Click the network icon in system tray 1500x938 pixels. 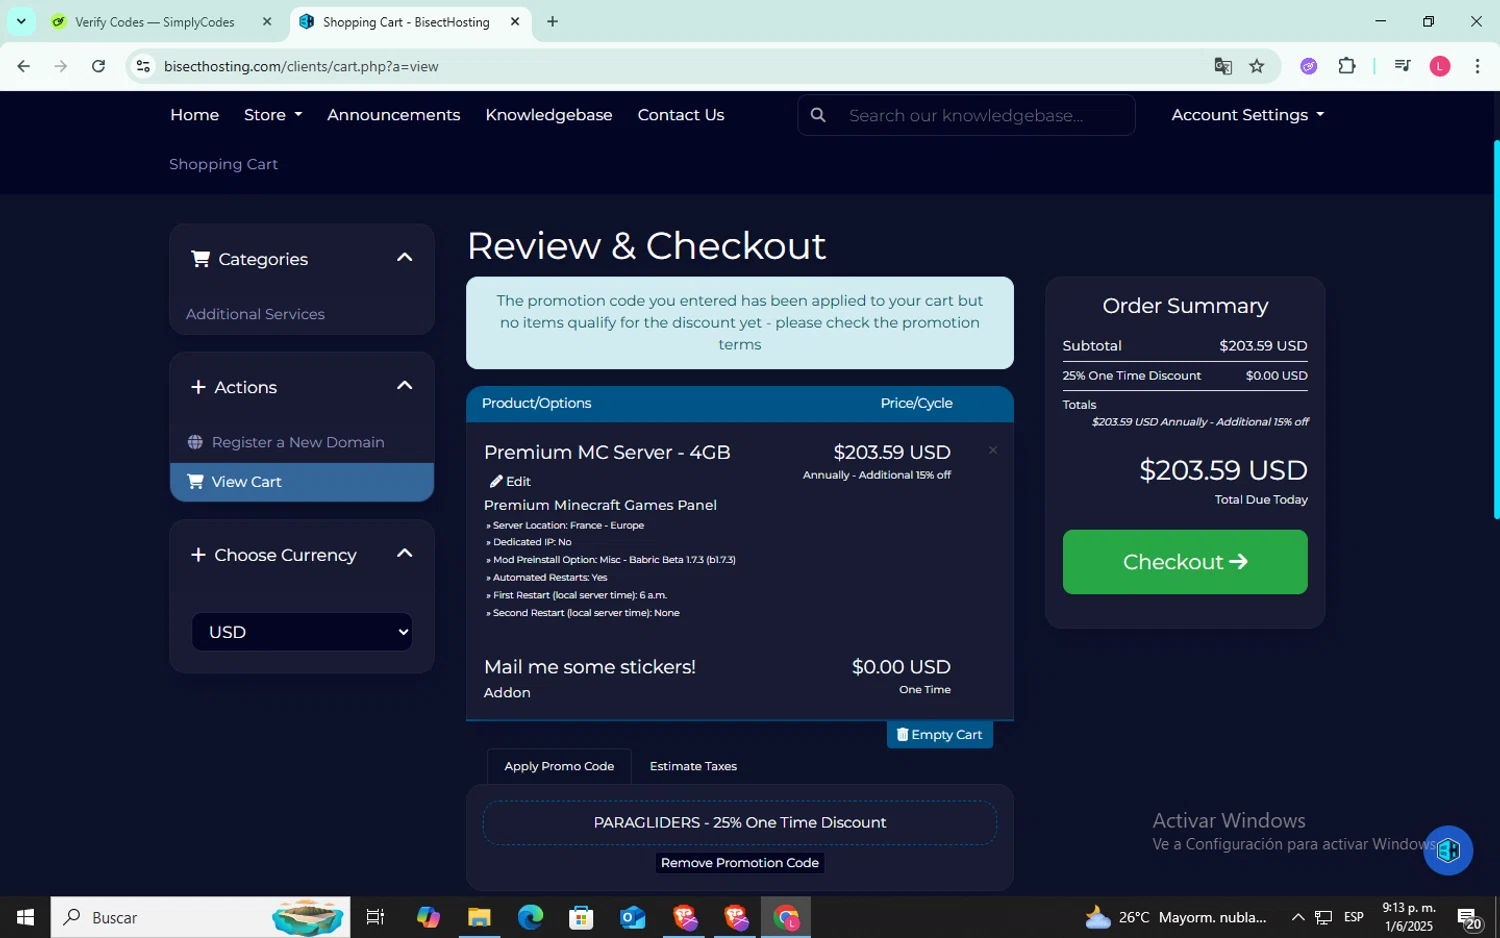coord(1323,917)
